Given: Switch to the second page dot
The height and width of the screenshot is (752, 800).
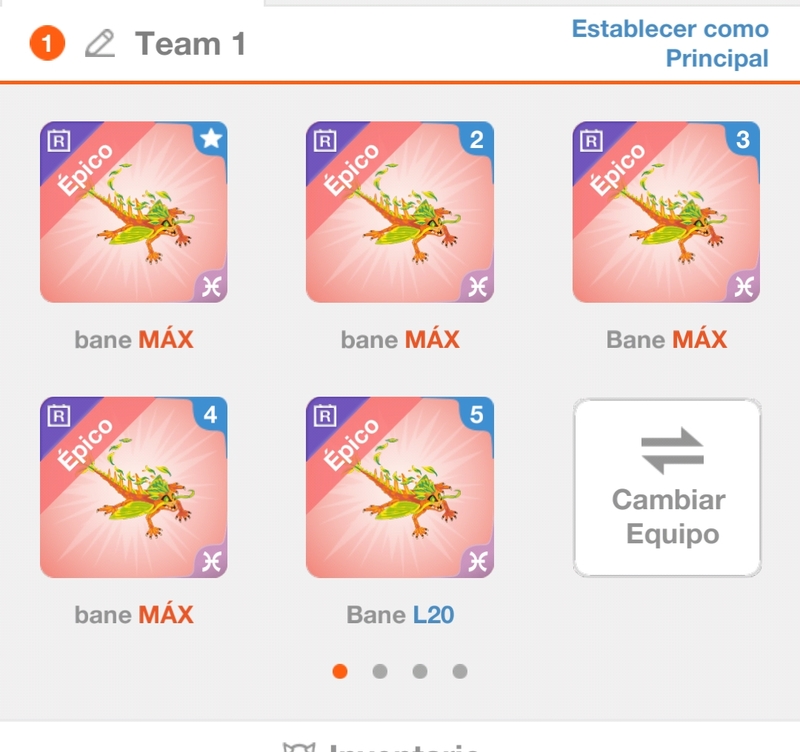Looking at the screenshot, I should [x=380, y=671].
